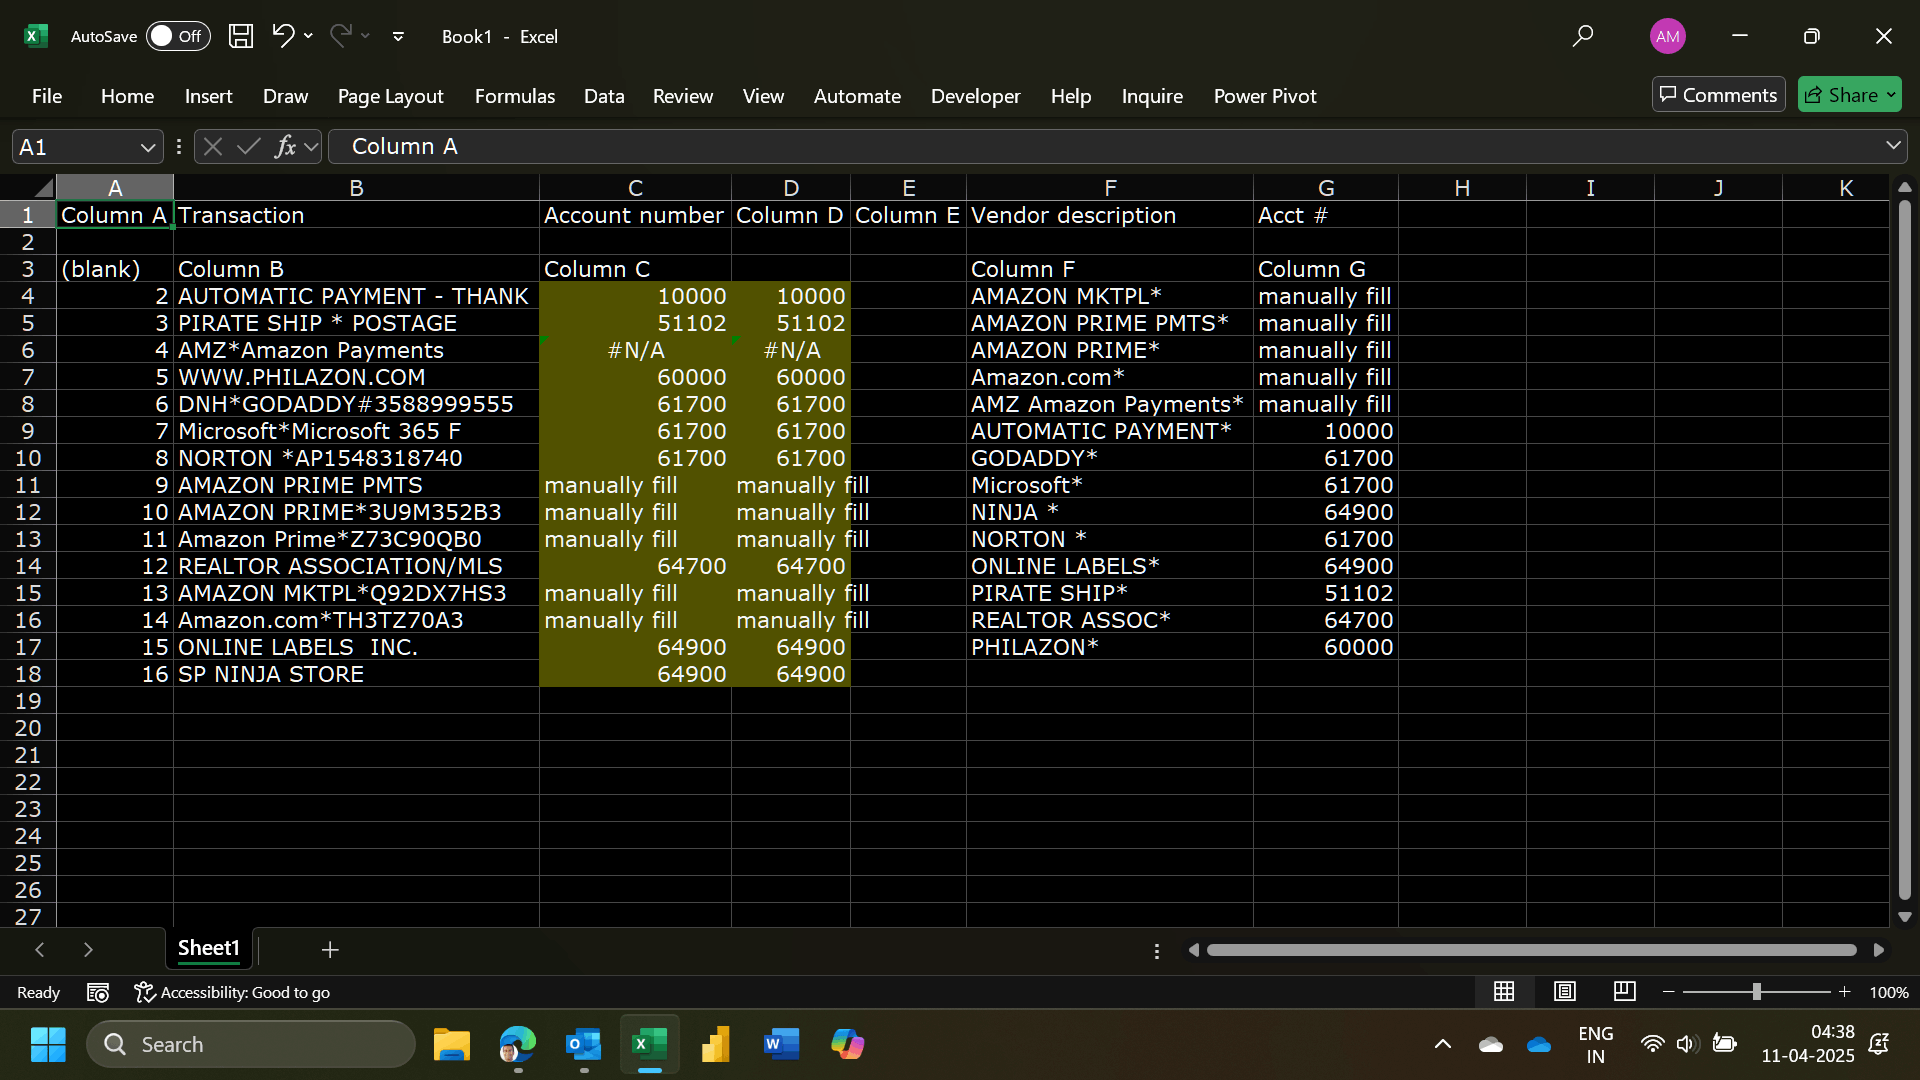This screenshot has width=1920, height=1080.
Task: Open the Page Layout tab
Action: click(390, 96)
